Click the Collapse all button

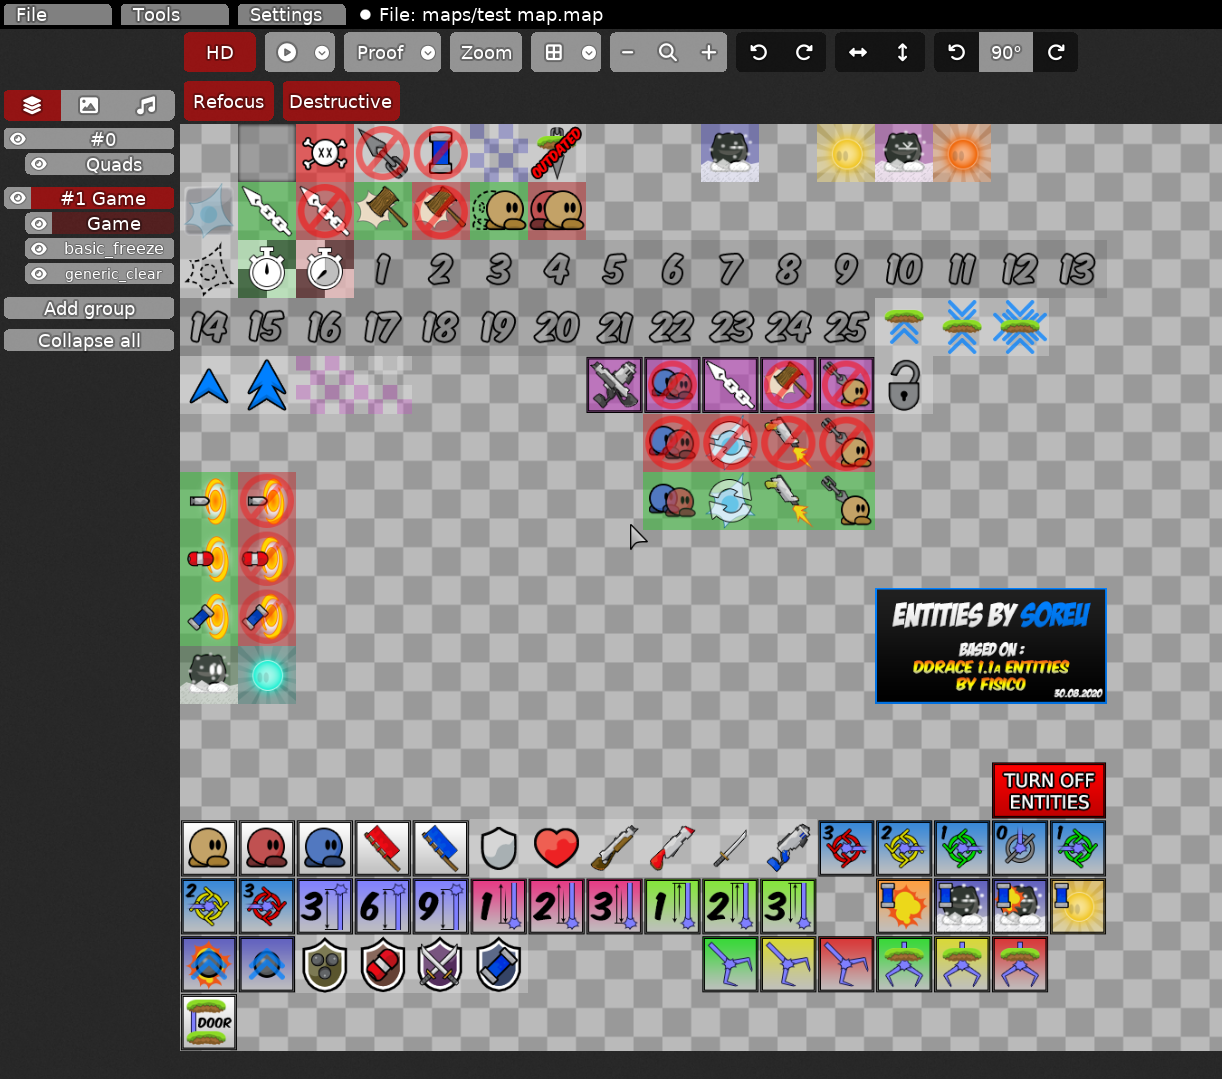click(x=89, y=340)
